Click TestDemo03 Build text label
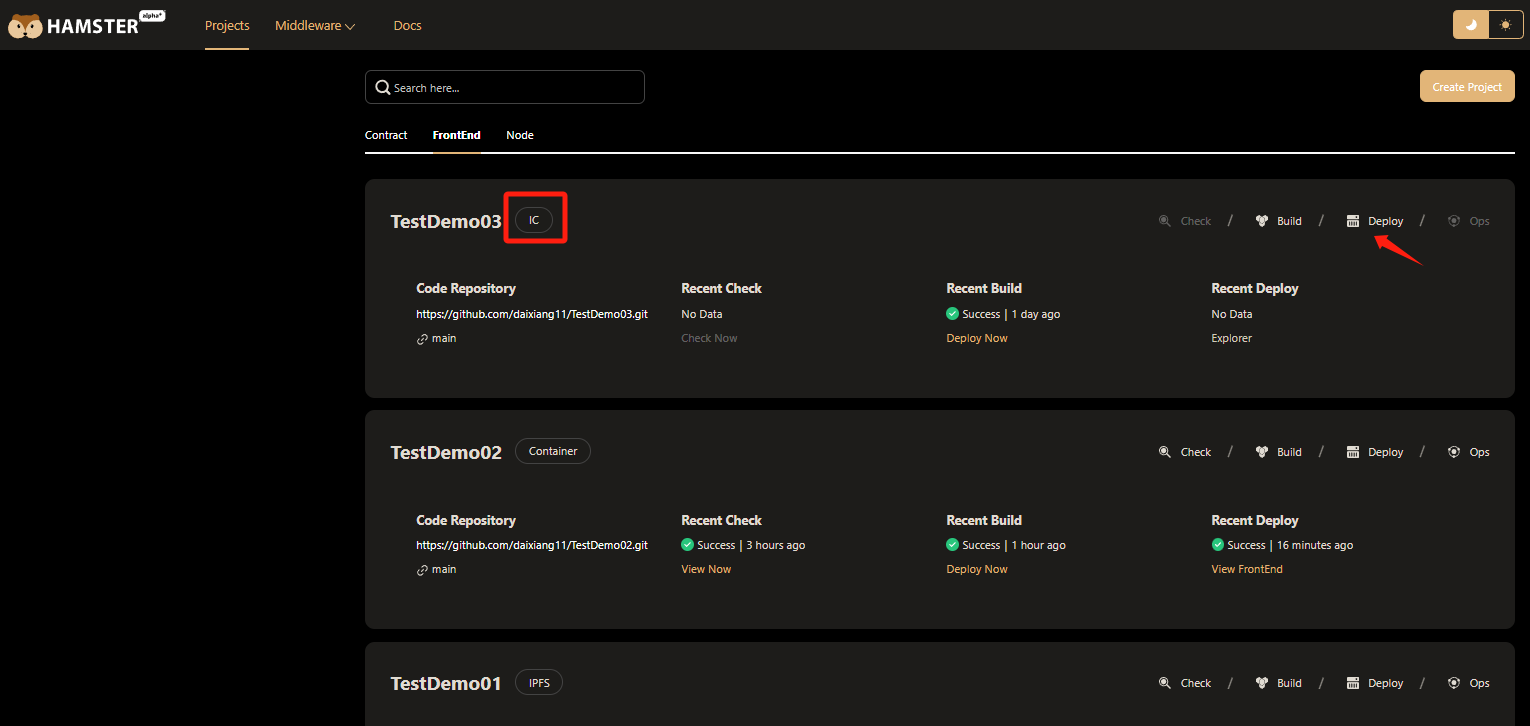The height and width of the screenshot is (726, 1530). [1289, 221]
